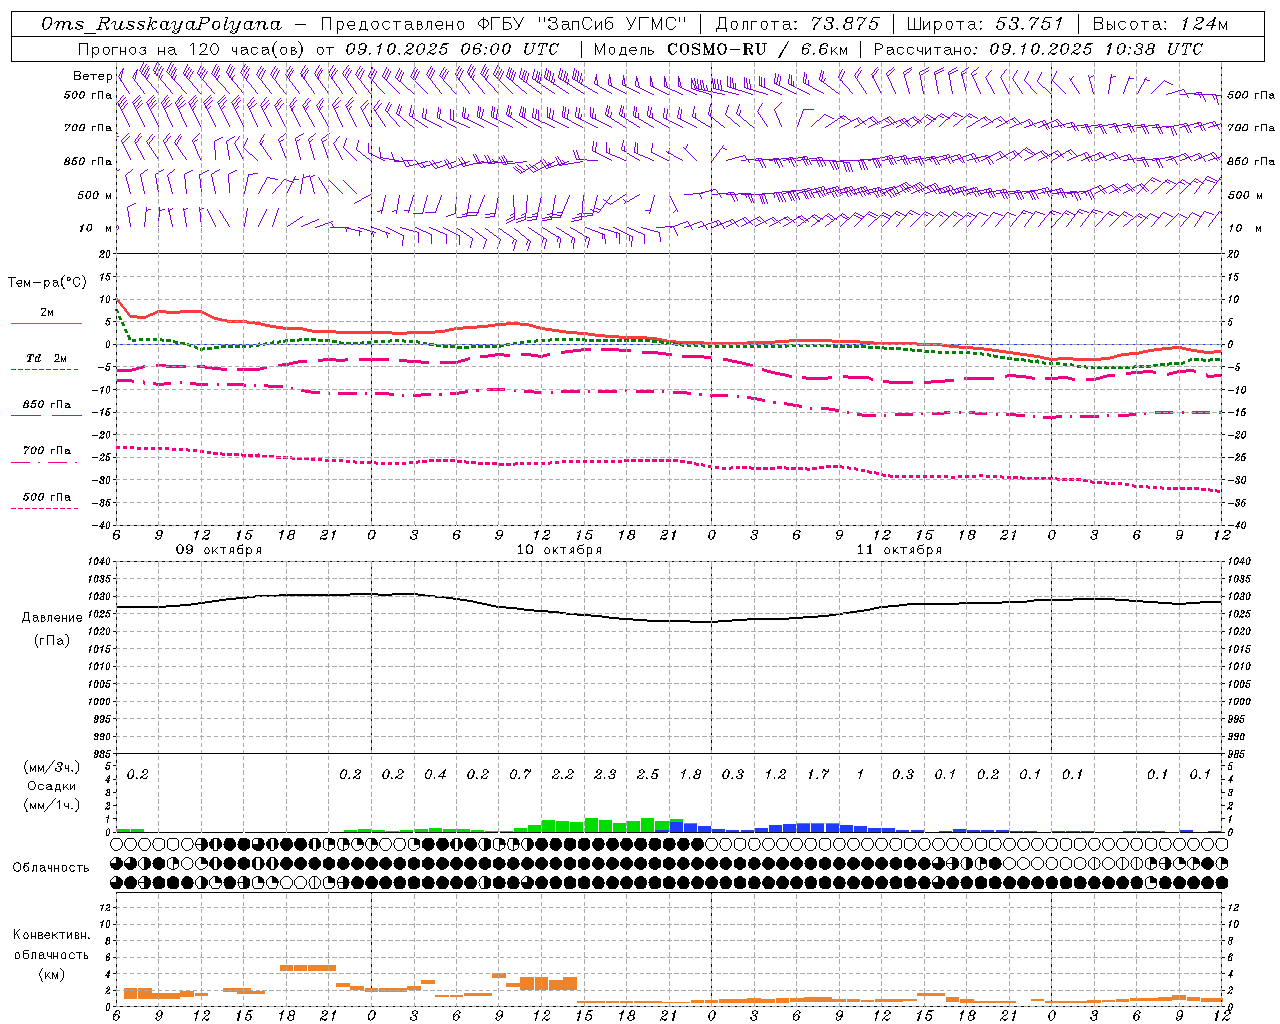Click the Облачность cloudiness label
This screenshot has width=1280, height=1024.
coord(51,868)
